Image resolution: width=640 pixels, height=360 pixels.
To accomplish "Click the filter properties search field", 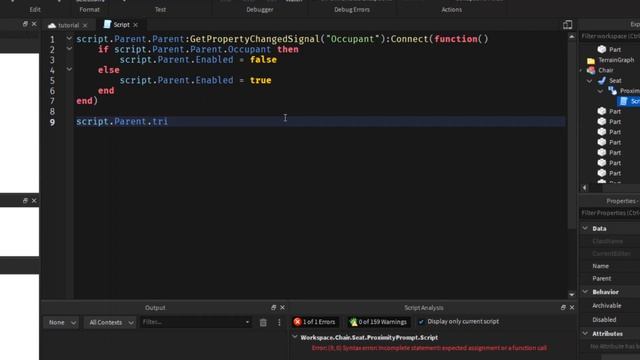I will 610,213.
